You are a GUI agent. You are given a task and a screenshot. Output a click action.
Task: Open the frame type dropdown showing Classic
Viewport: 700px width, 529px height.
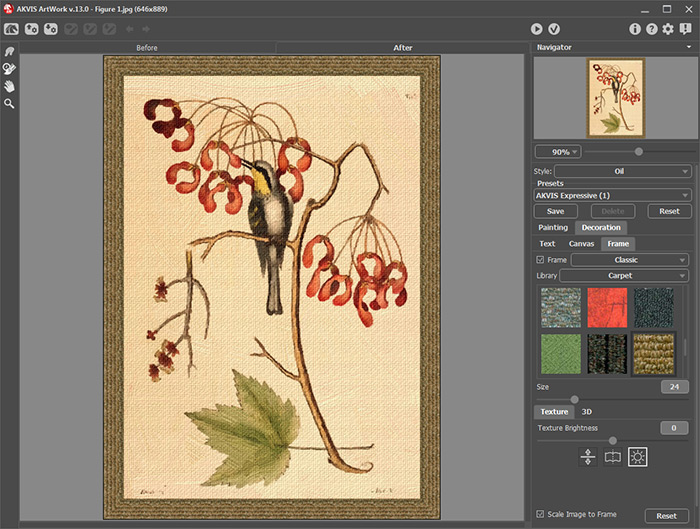click(x=631, y=260)
